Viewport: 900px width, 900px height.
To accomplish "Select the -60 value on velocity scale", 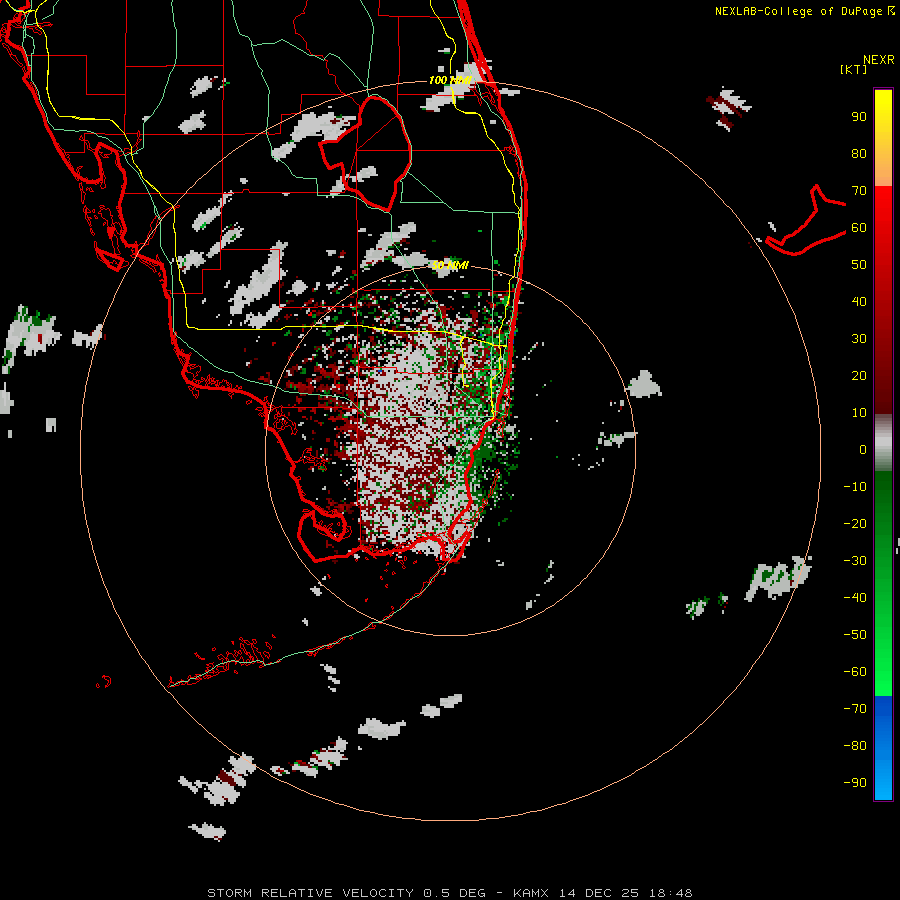I will coord(855,672).
